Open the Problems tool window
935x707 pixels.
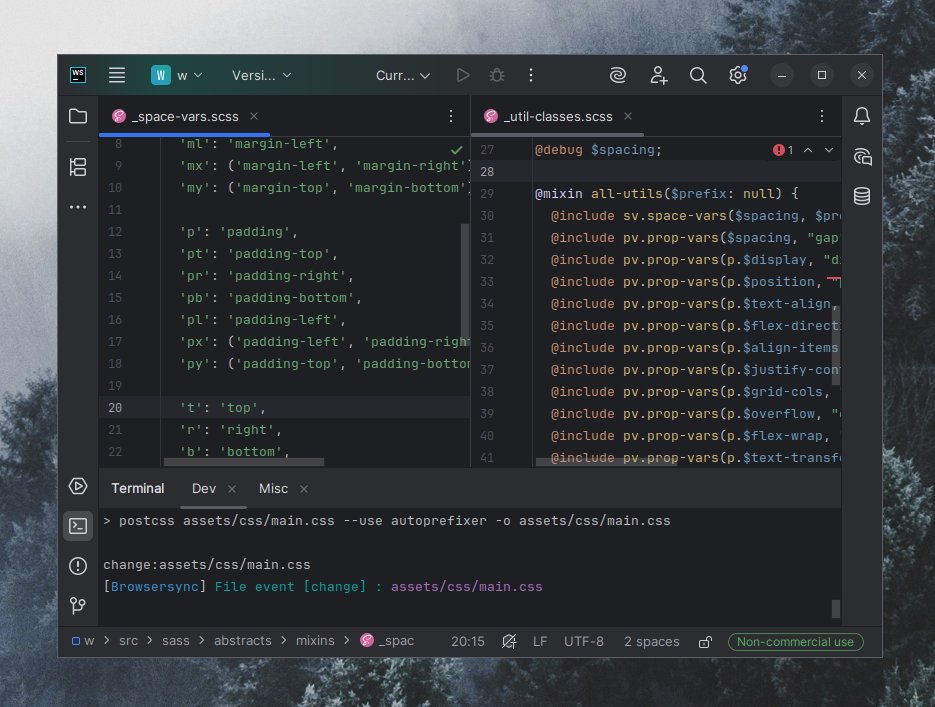click(x=78, y=566)
